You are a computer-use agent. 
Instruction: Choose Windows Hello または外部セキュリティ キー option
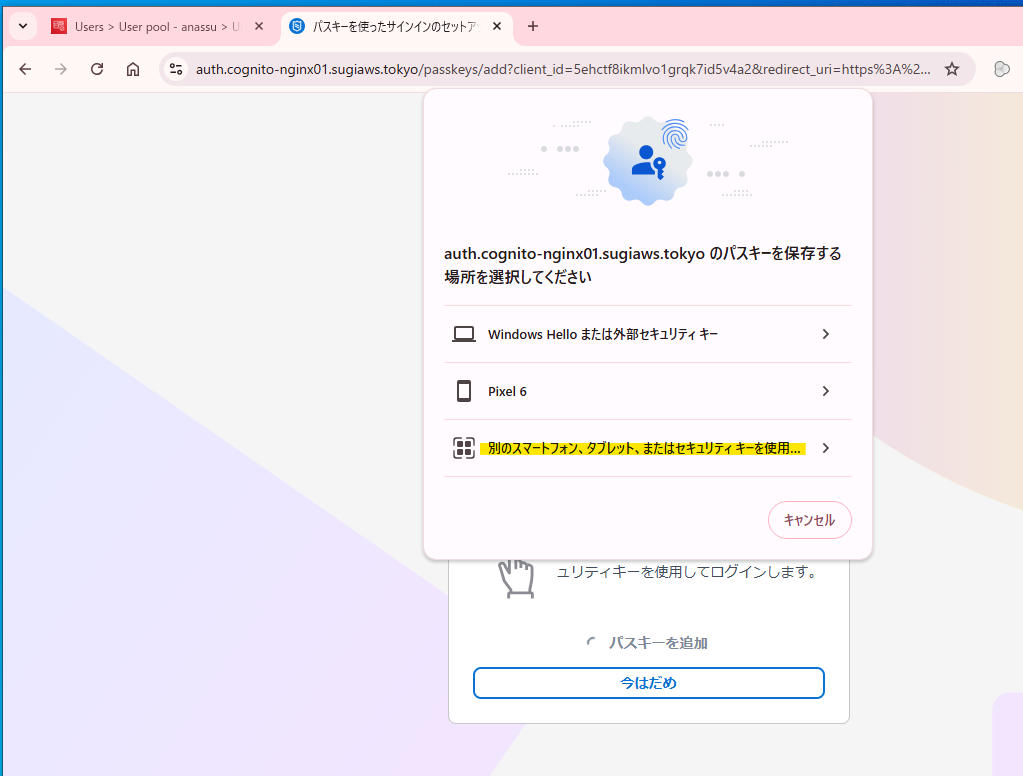tap(648, 334)
